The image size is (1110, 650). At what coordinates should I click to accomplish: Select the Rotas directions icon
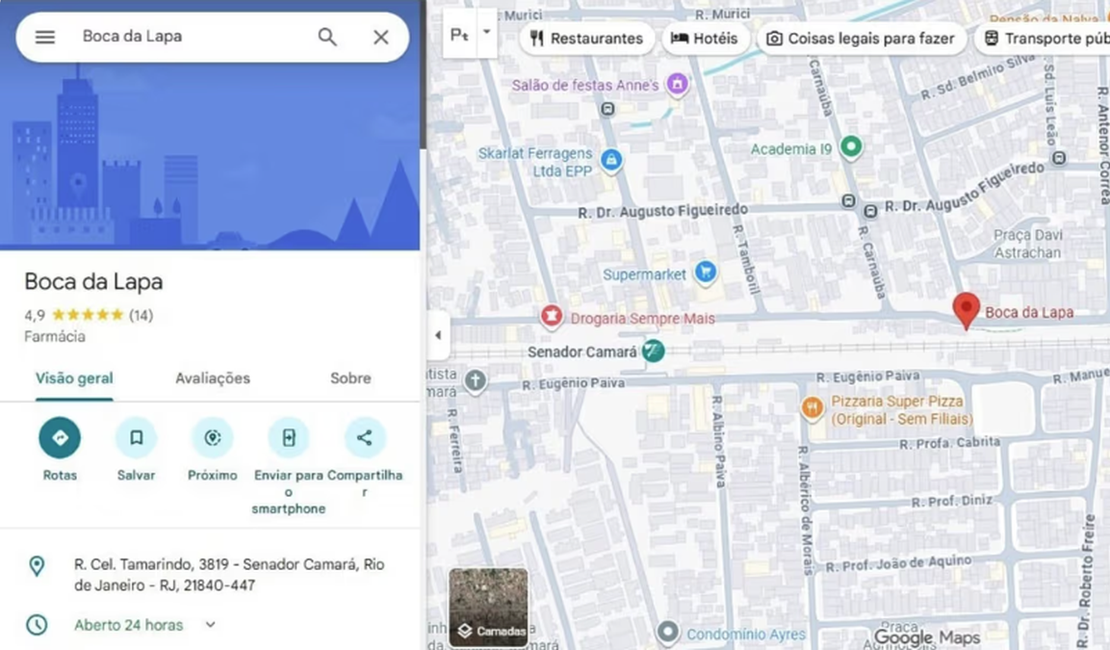click(59, 437)
